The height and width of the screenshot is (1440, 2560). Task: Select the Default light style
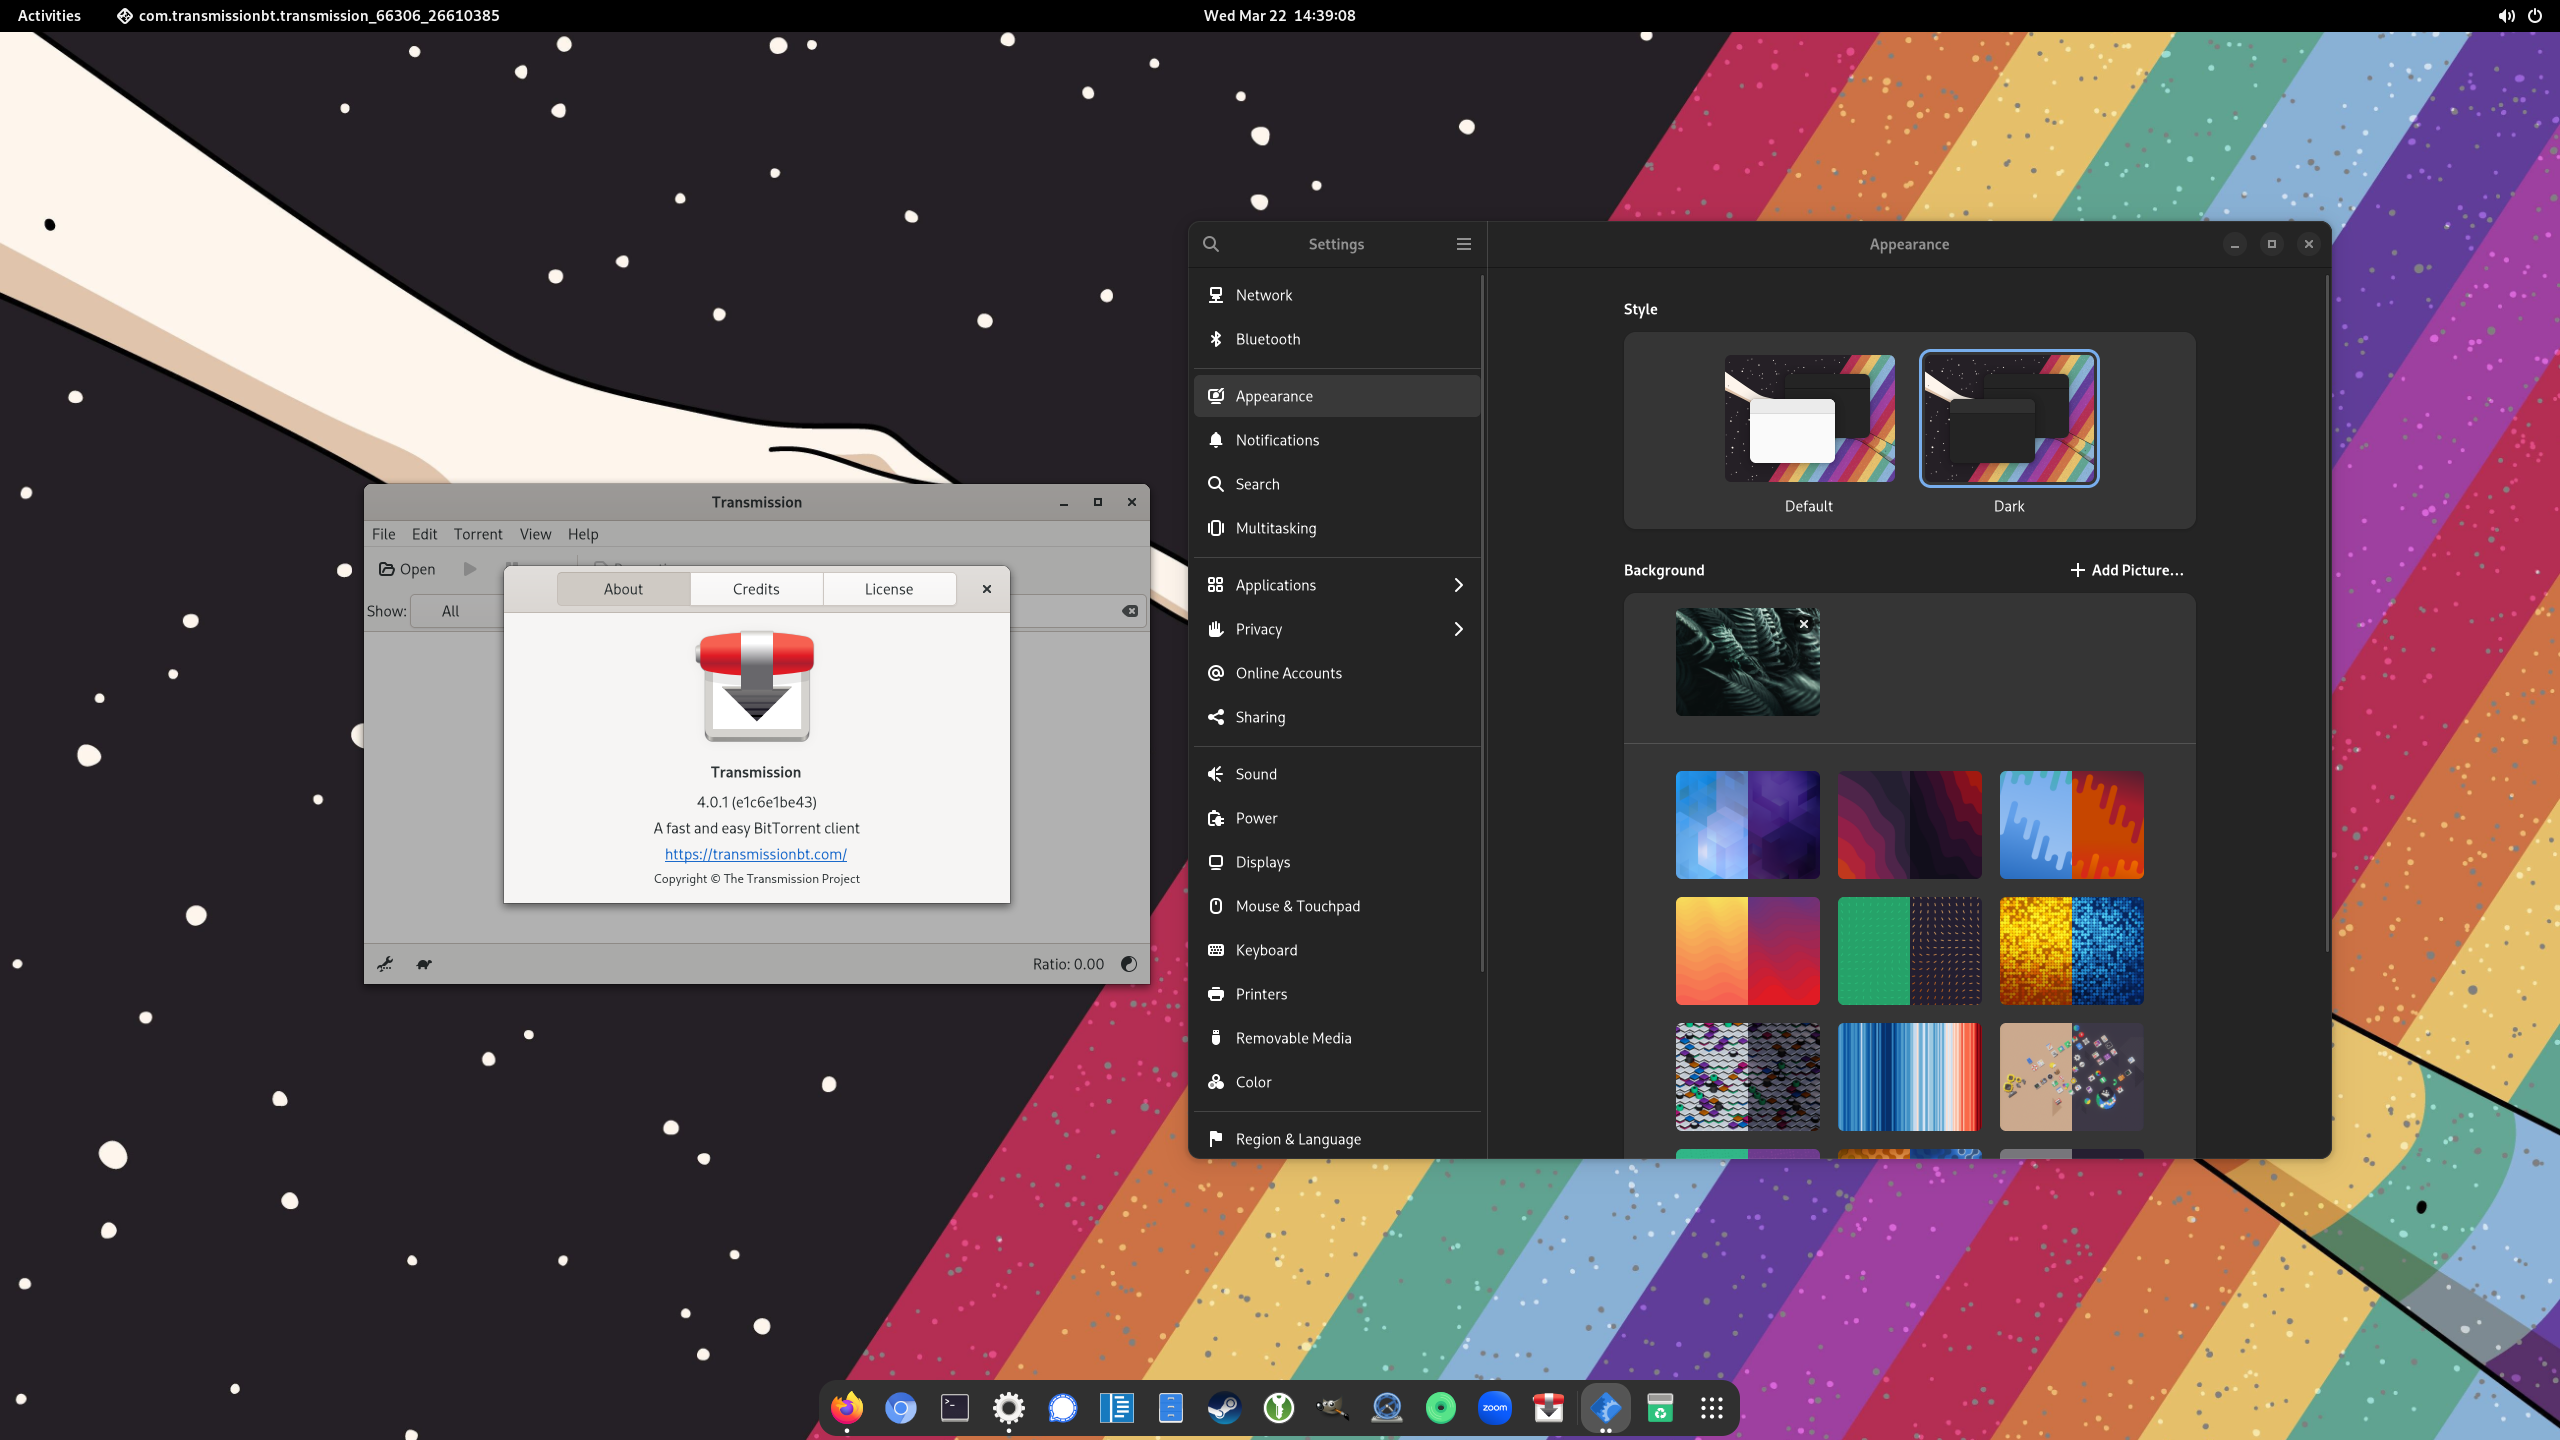pos(1809,418)
